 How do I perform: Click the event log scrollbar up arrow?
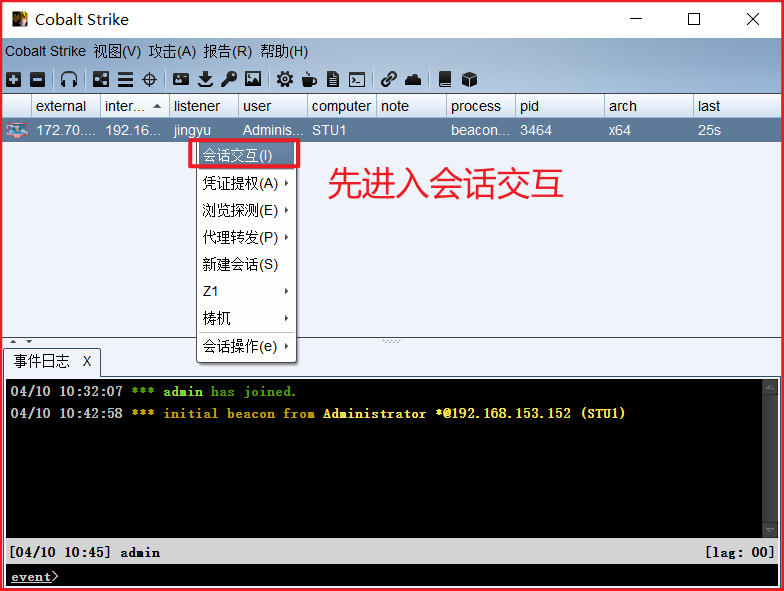pyautogui.click(x=770, y=386)
